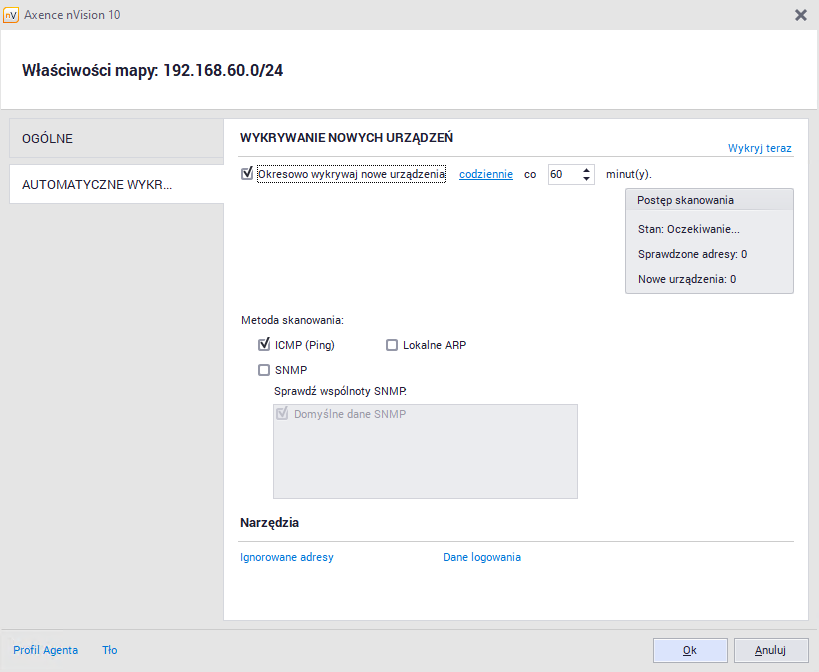Close the map properties dialog
Screen dimensions: 819x672
point(800,15)
